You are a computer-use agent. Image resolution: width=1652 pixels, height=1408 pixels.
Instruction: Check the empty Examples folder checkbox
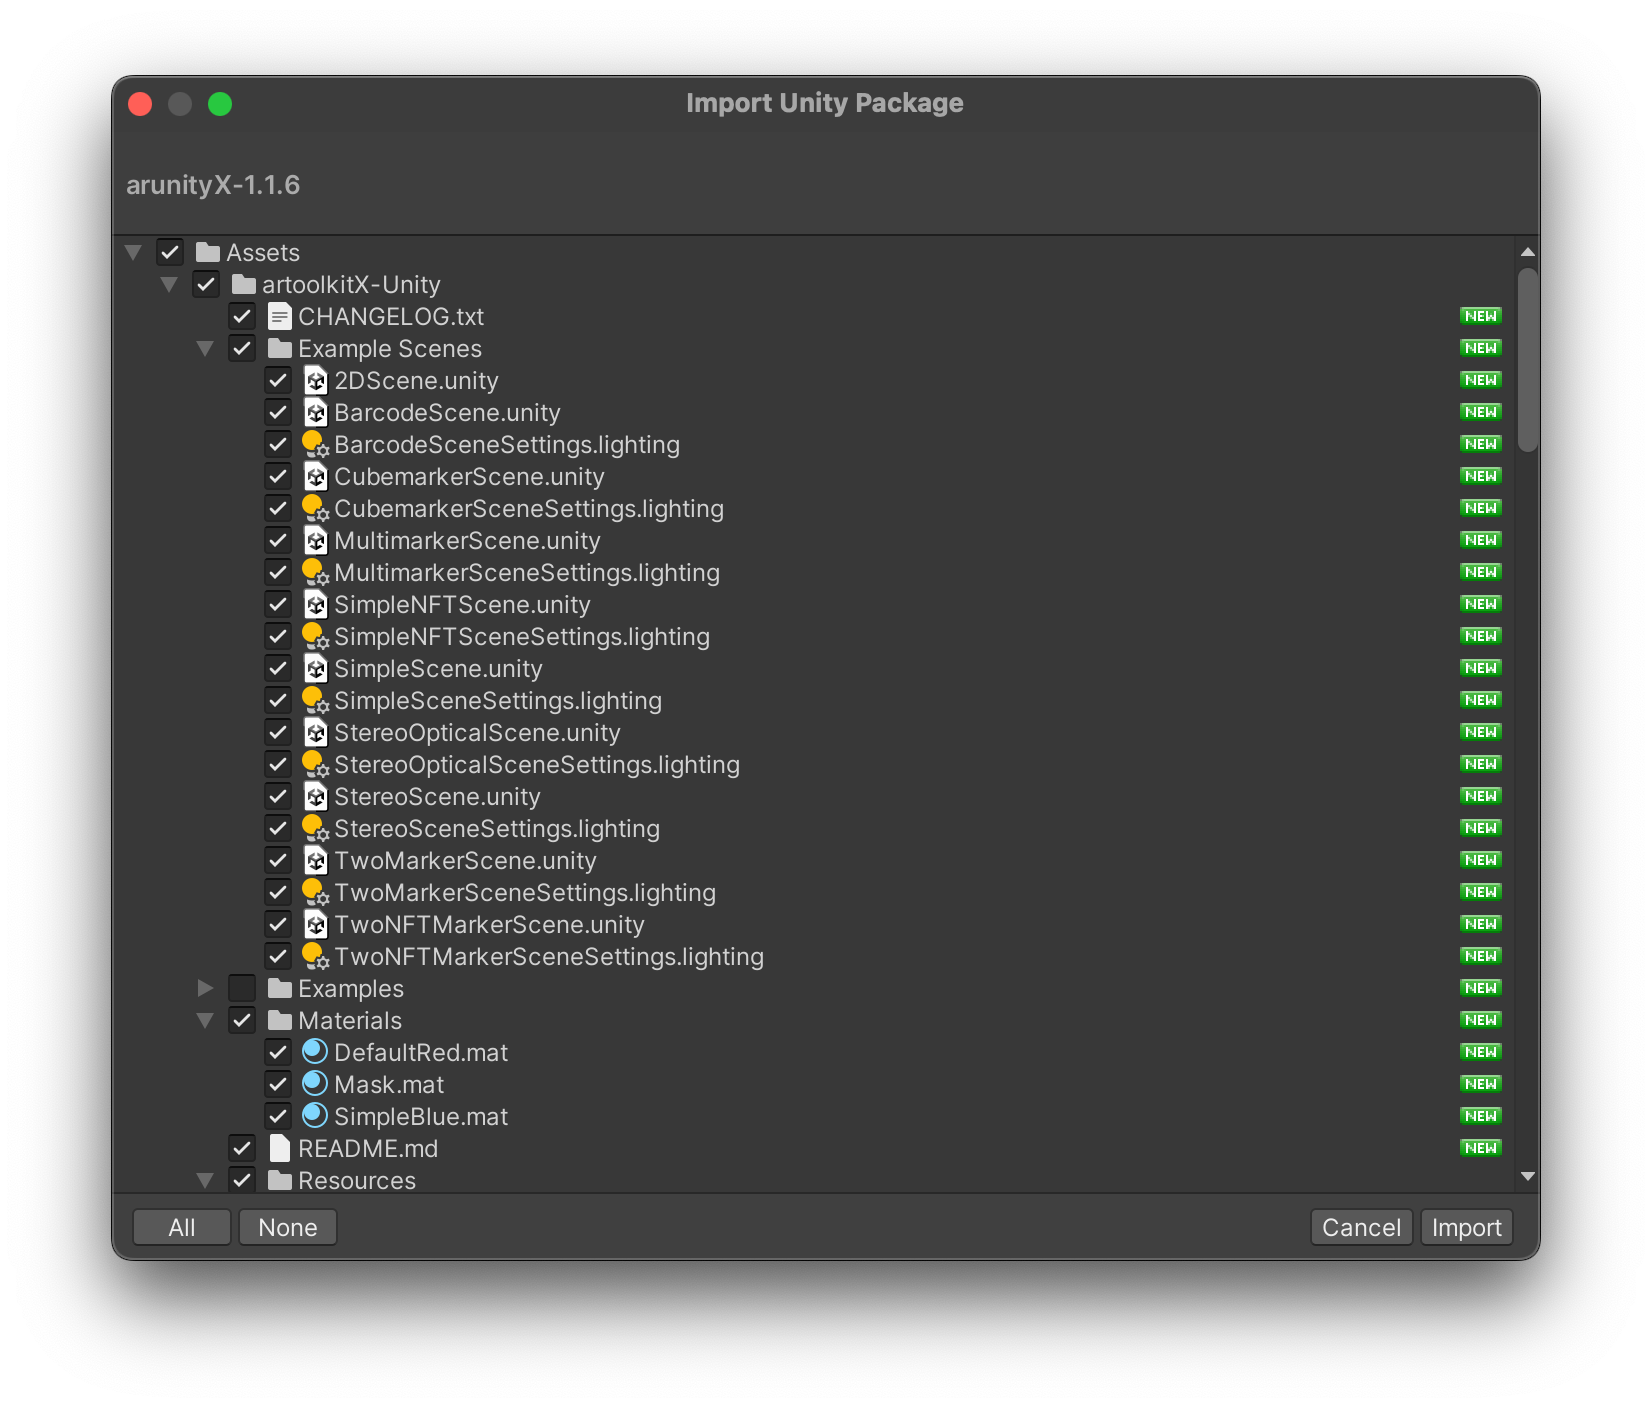(242, 988)
